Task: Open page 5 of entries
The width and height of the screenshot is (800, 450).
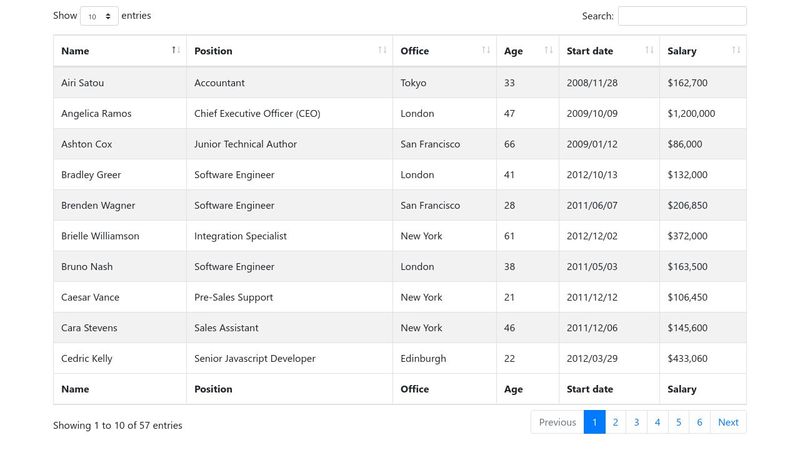Action: [x=679, y=422]
